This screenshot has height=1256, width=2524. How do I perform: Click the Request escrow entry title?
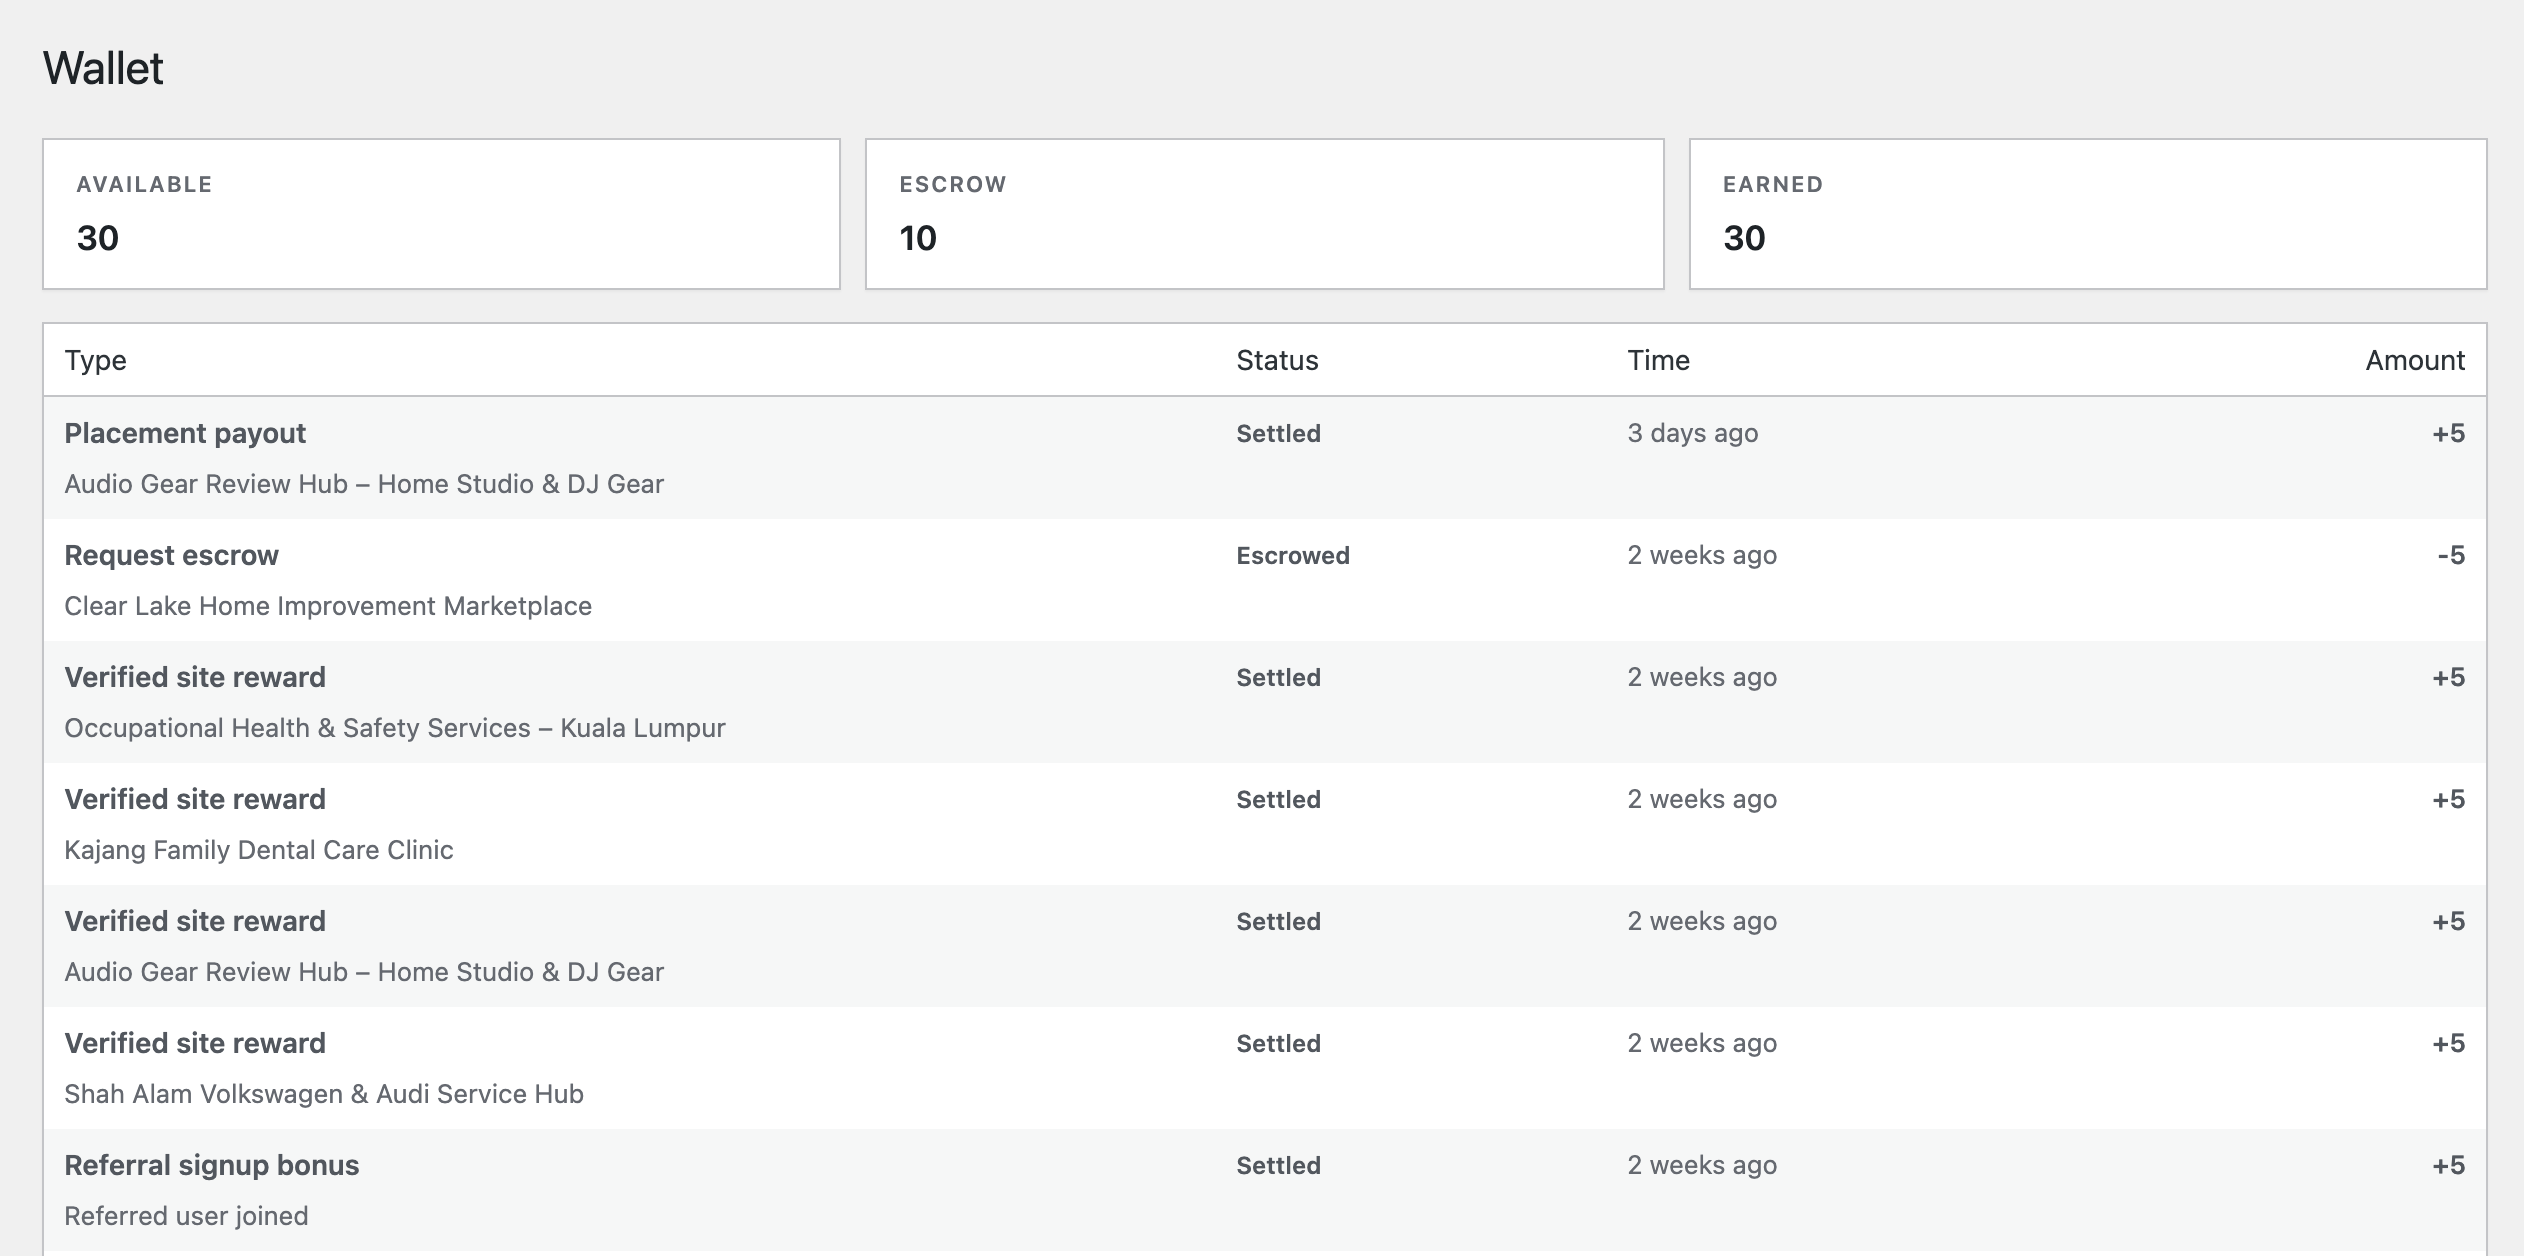pyautogui.click(x=171, y=555)
